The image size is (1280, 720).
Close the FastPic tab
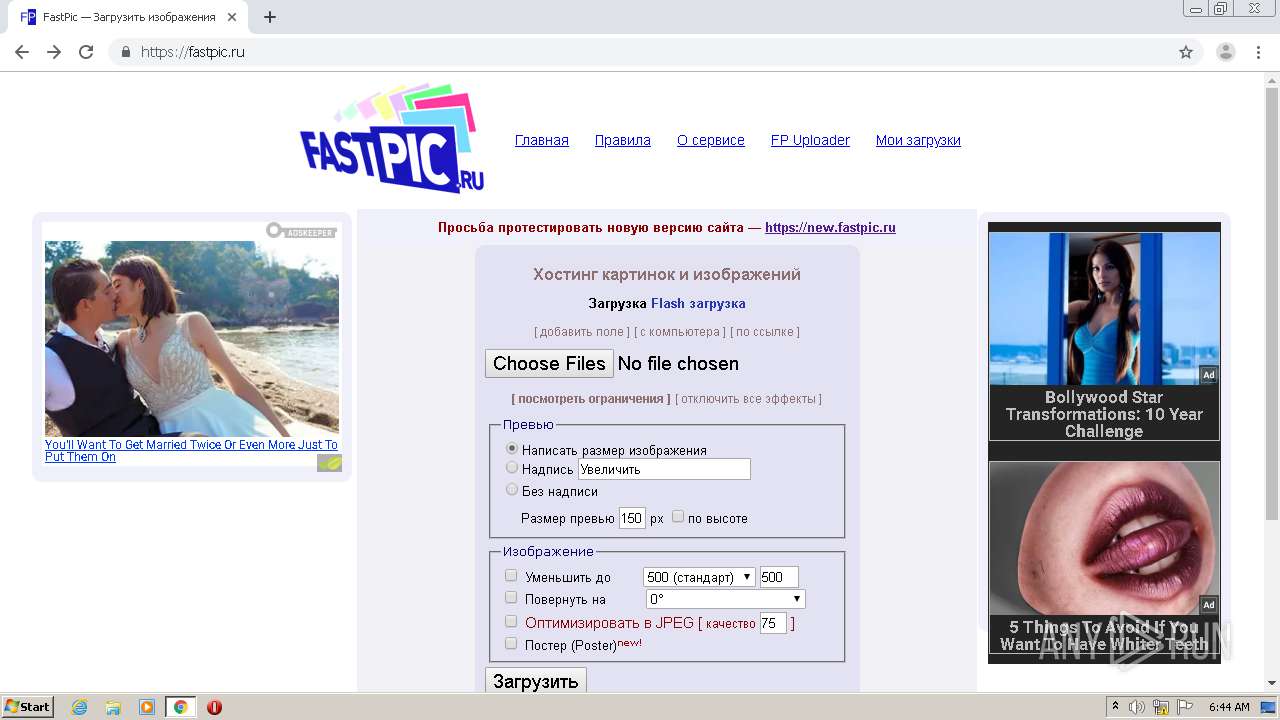tap(233, 17)
